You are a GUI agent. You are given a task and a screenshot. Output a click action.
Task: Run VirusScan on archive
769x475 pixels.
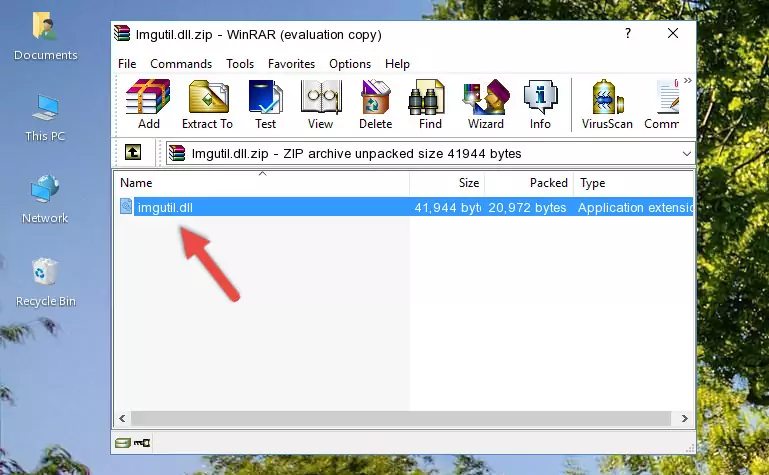coord(607,104)
